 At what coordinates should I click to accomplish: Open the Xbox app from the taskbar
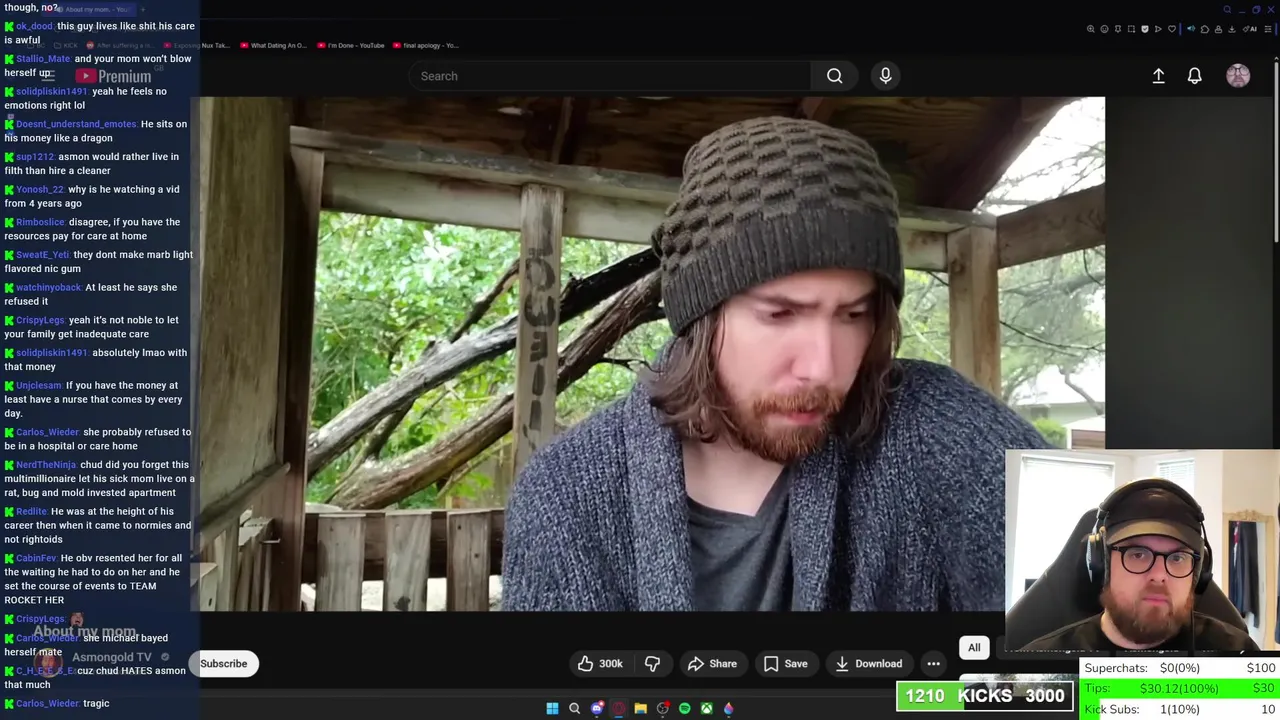point(707,708)
